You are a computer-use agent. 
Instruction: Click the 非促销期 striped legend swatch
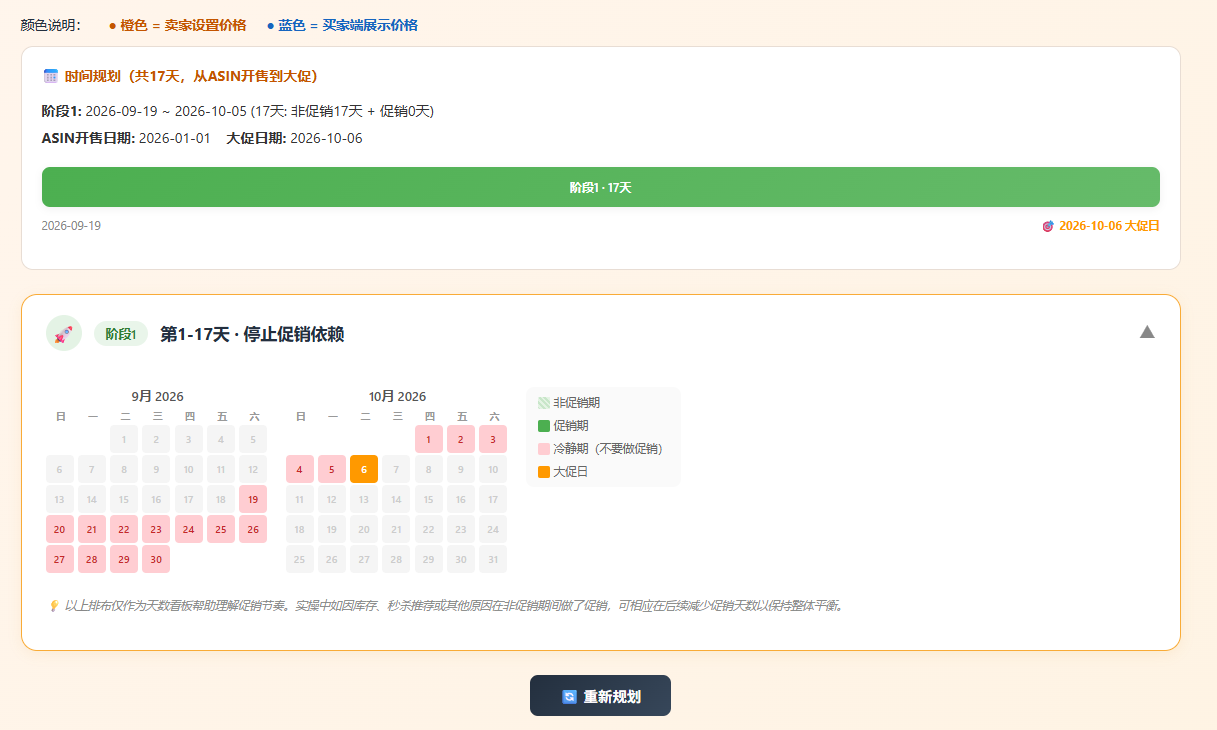coord(544,403)
